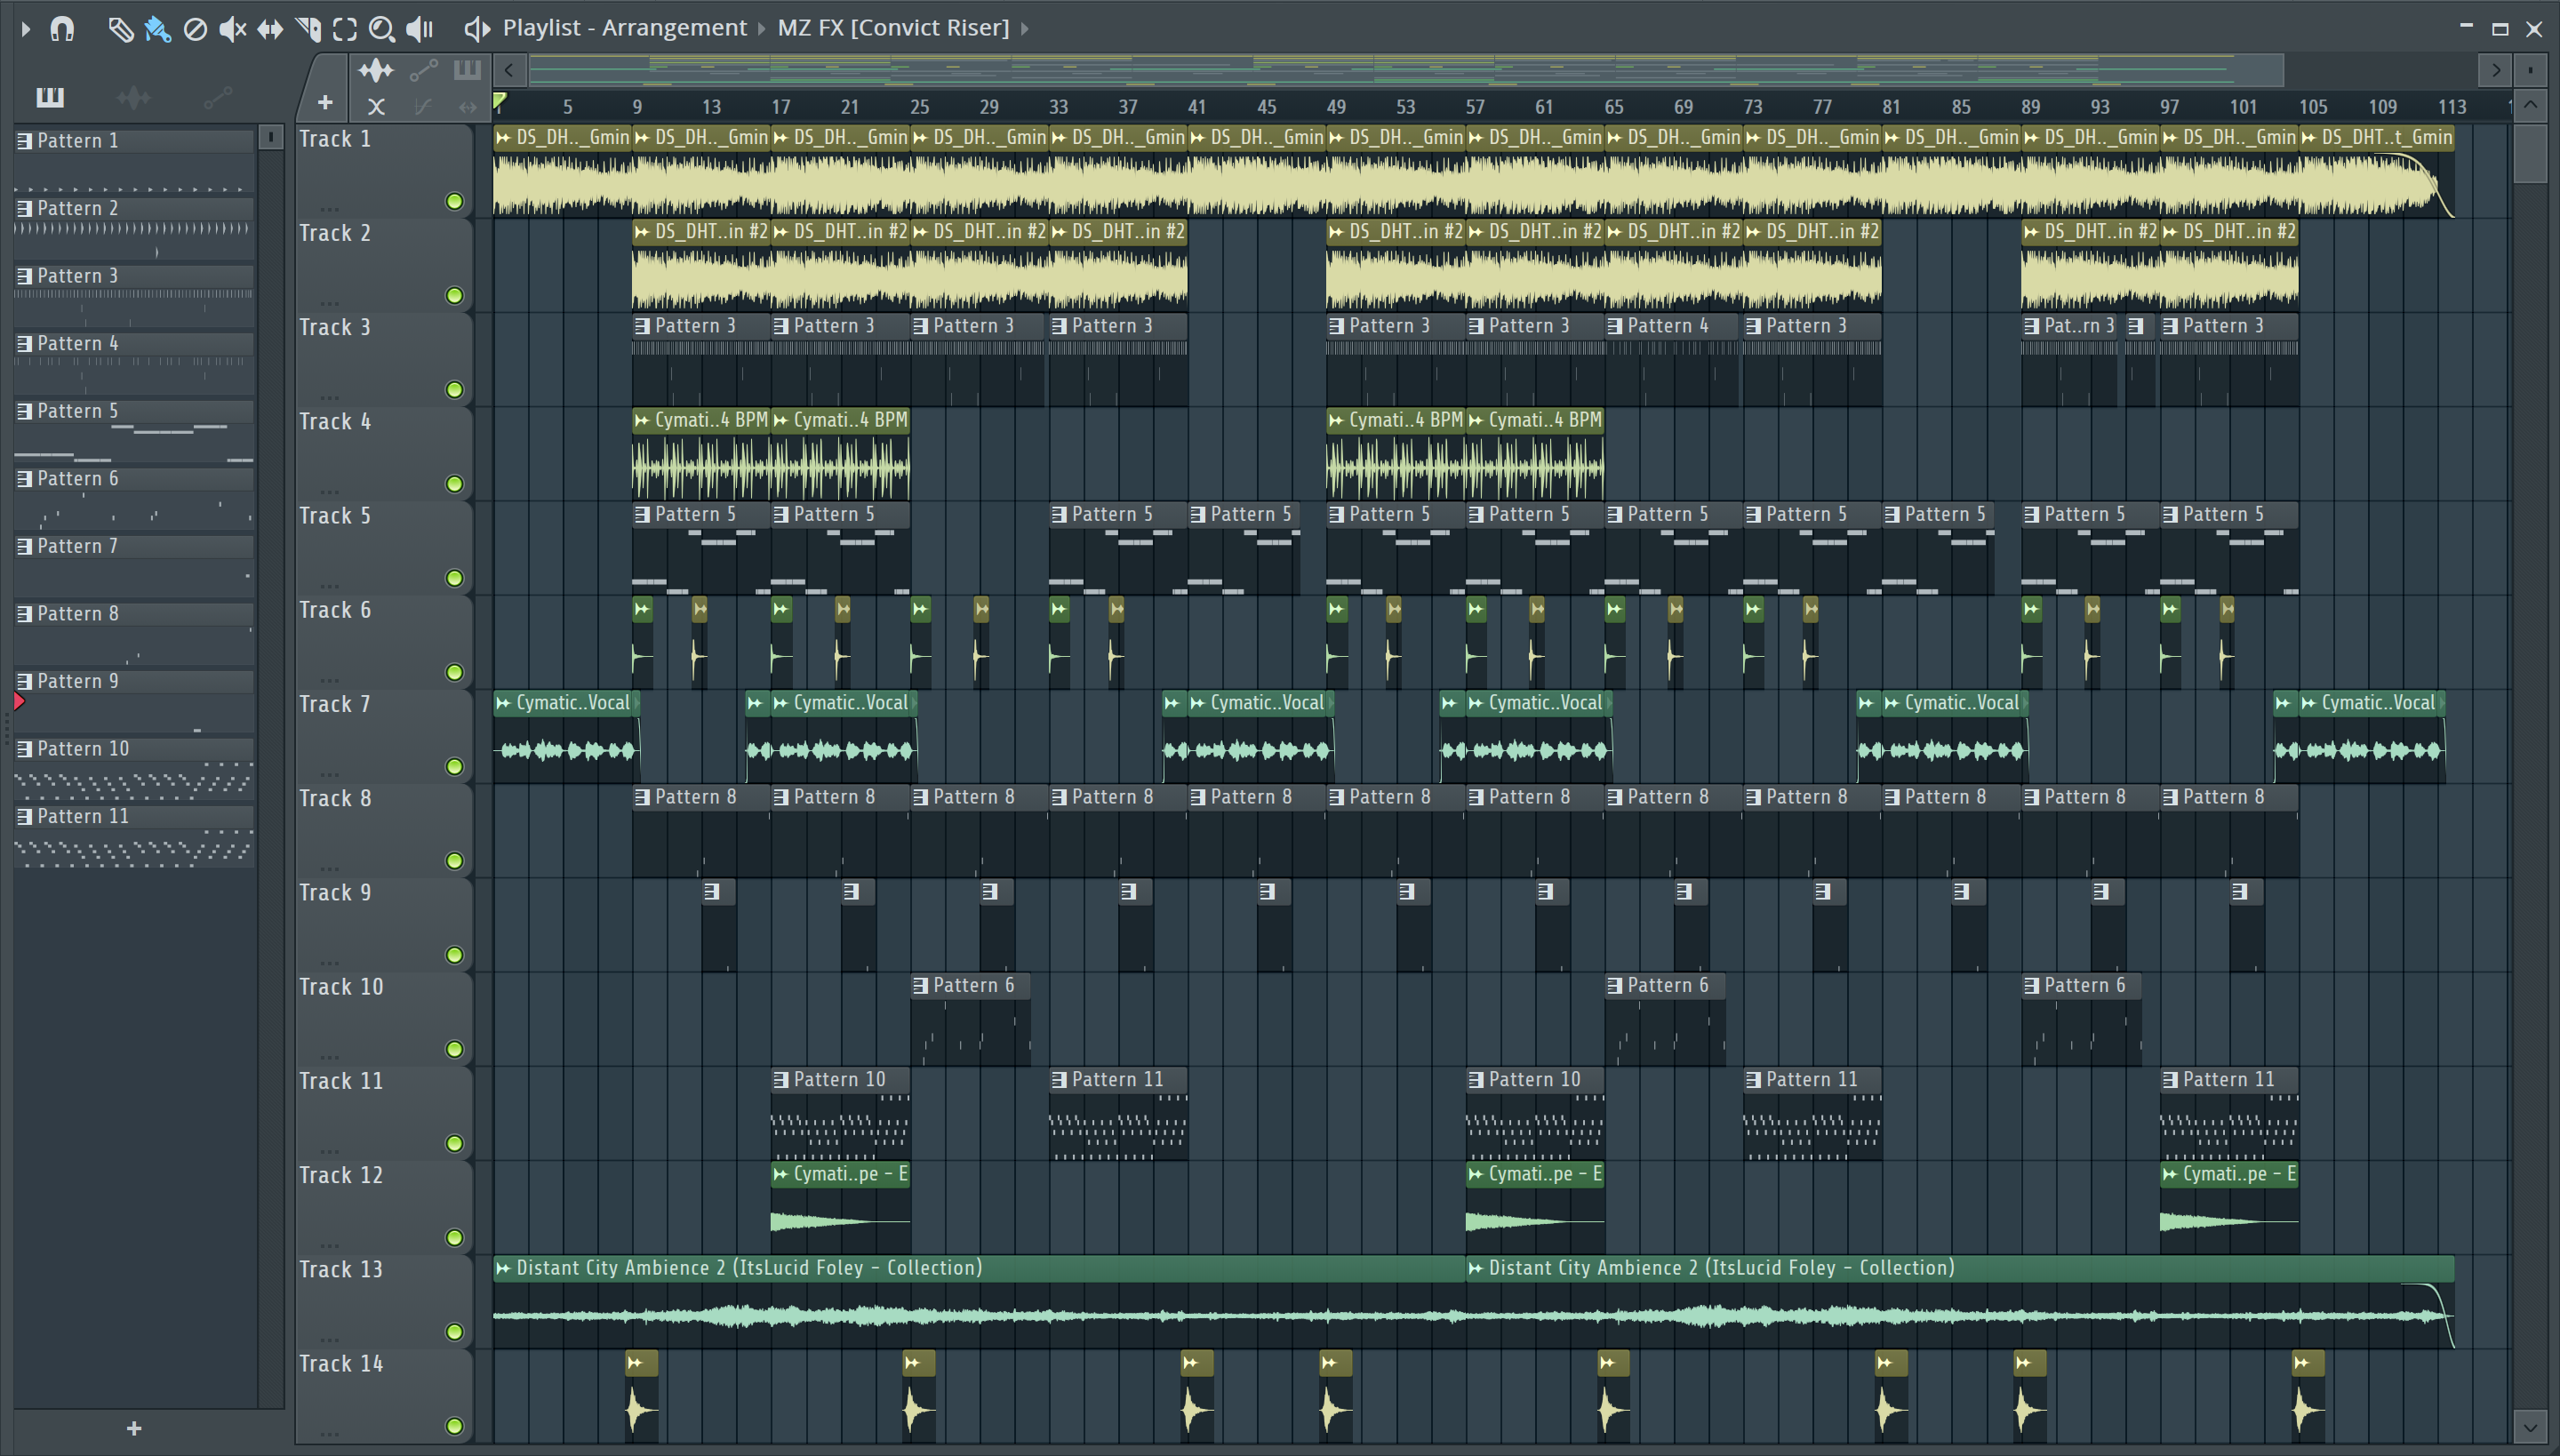Open first Track 1 clip menu icon
Screen dimensions: 2560x1456
pos(504,138)
